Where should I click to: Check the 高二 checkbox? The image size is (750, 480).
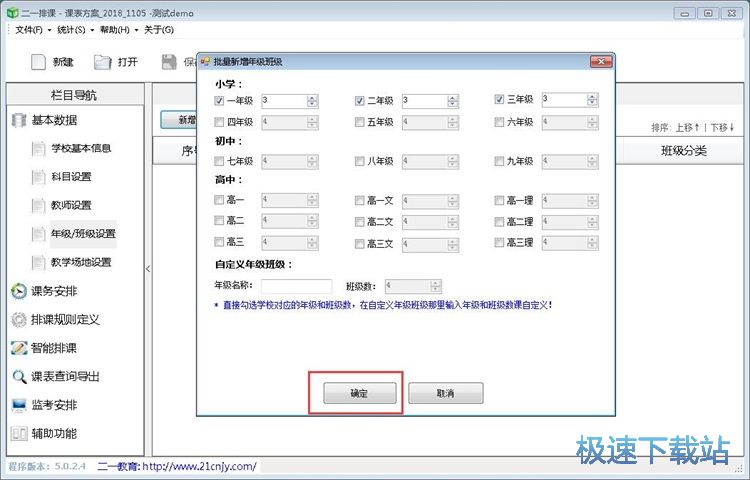tap(219, 220)
